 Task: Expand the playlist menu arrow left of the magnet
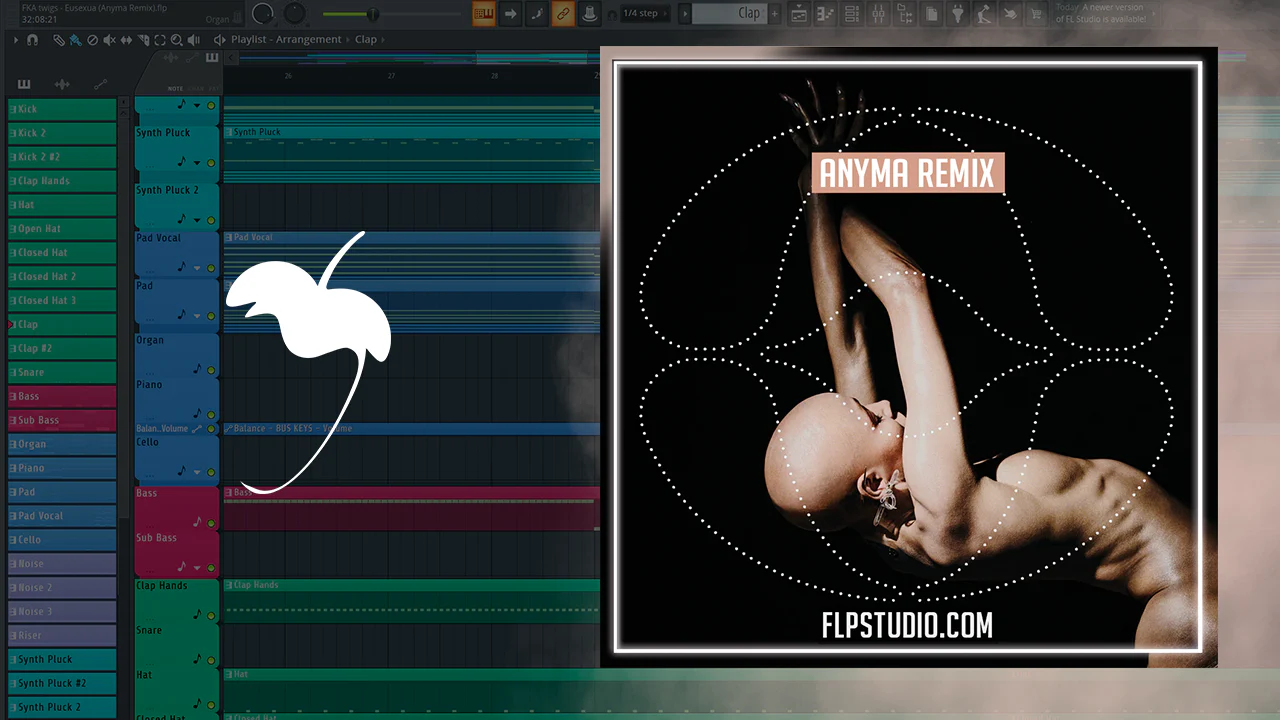(x=16, y=40)
